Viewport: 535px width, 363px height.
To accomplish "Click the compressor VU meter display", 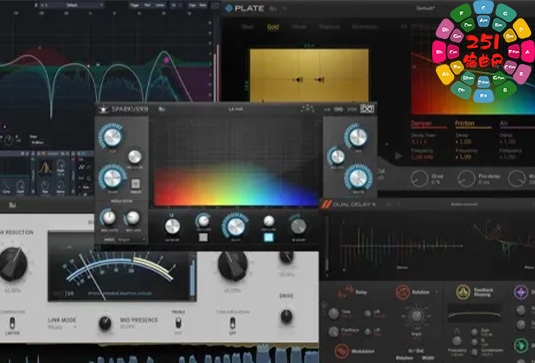I will [122, 266].
